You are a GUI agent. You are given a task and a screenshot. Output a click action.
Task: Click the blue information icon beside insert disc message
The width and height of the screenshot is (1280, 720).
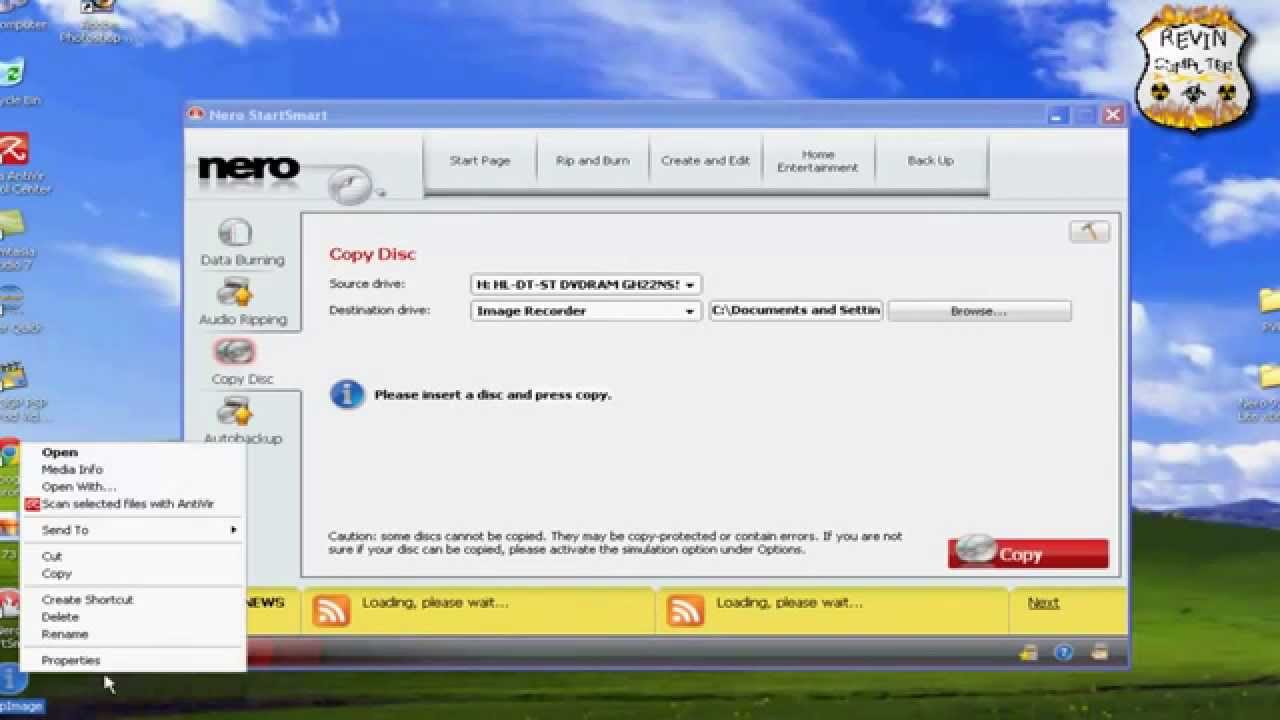[347, 394]
